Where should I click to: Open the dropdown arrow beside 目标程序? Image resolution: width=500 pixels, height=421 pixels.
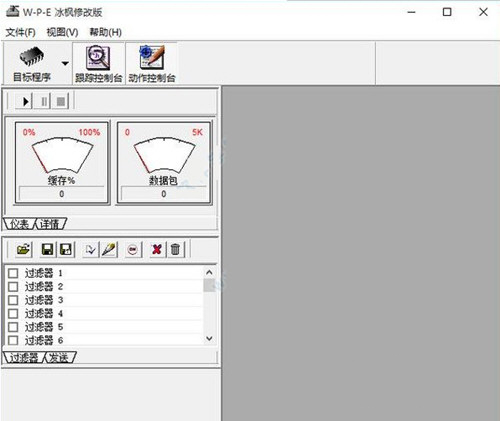(x=65, y=63)
